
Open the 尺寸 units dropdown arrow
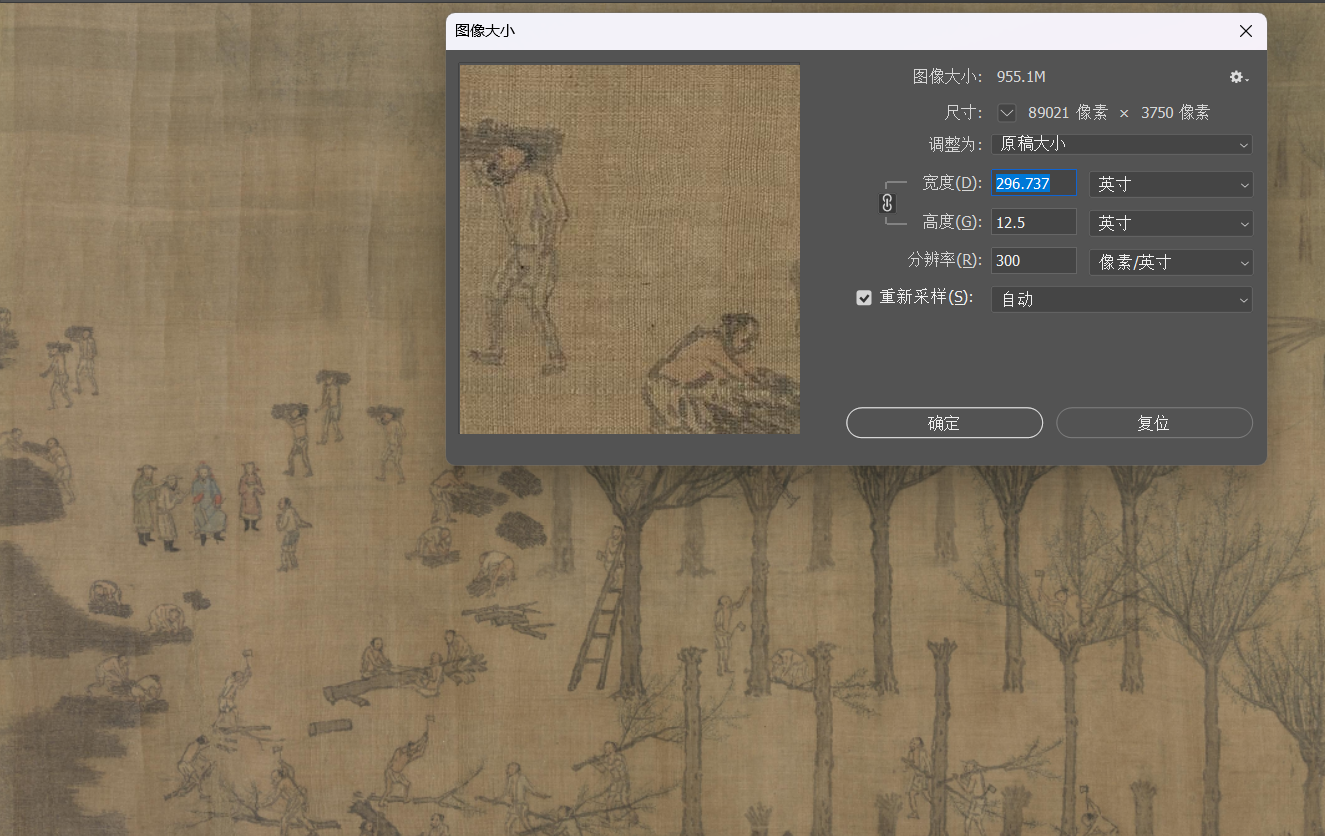[x=1007, y=113]
